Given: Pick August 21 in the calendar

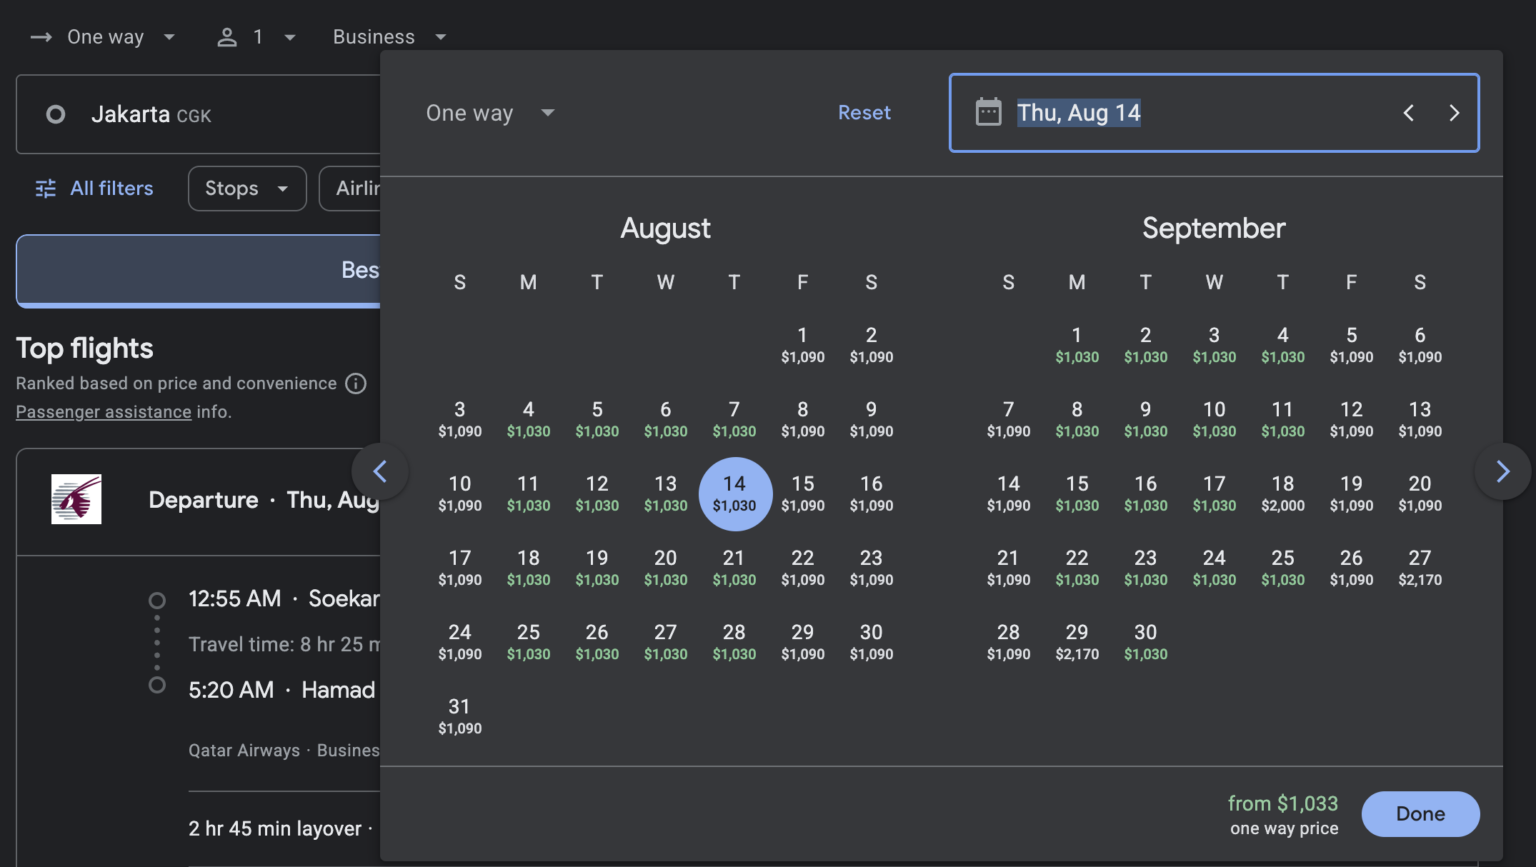Looking at the screenshot, I should click(734, 567).
